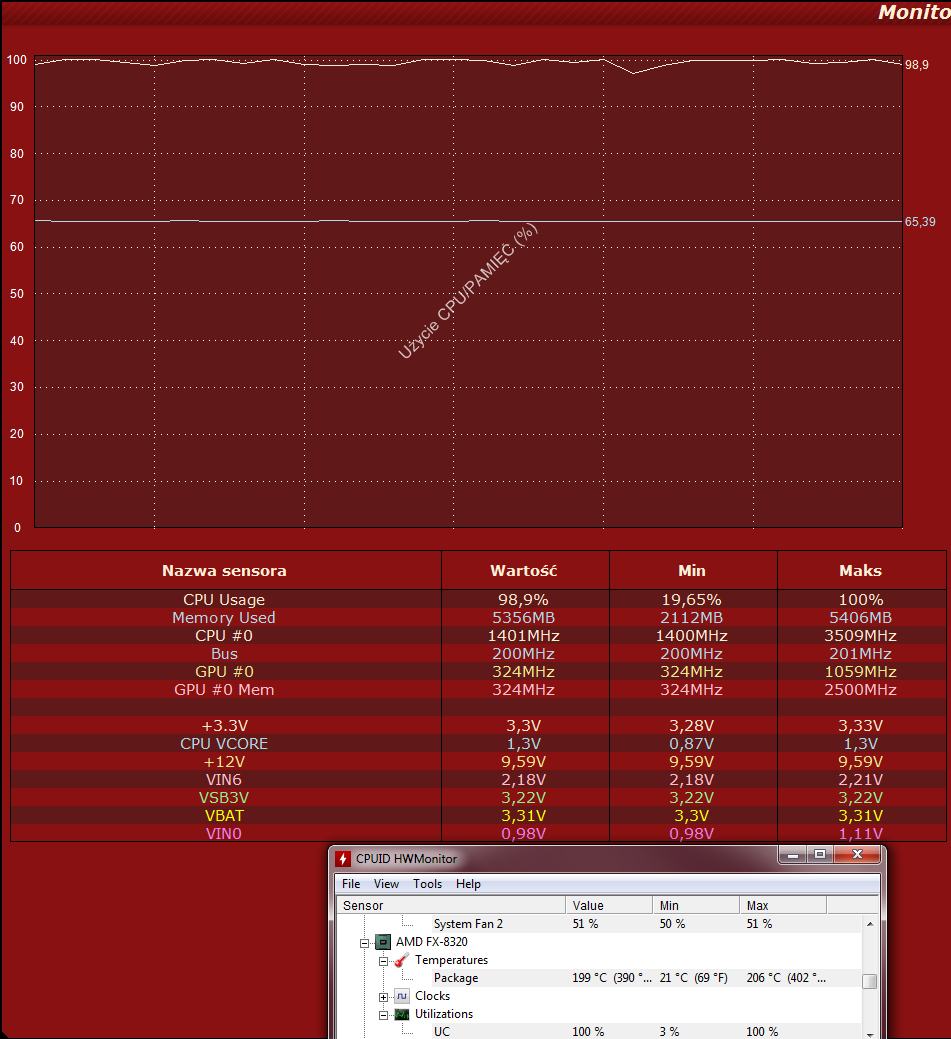The width and height of the screenshot is (951, 1039).
Task: Click the Sensor column header
Action: click(451, 905)
